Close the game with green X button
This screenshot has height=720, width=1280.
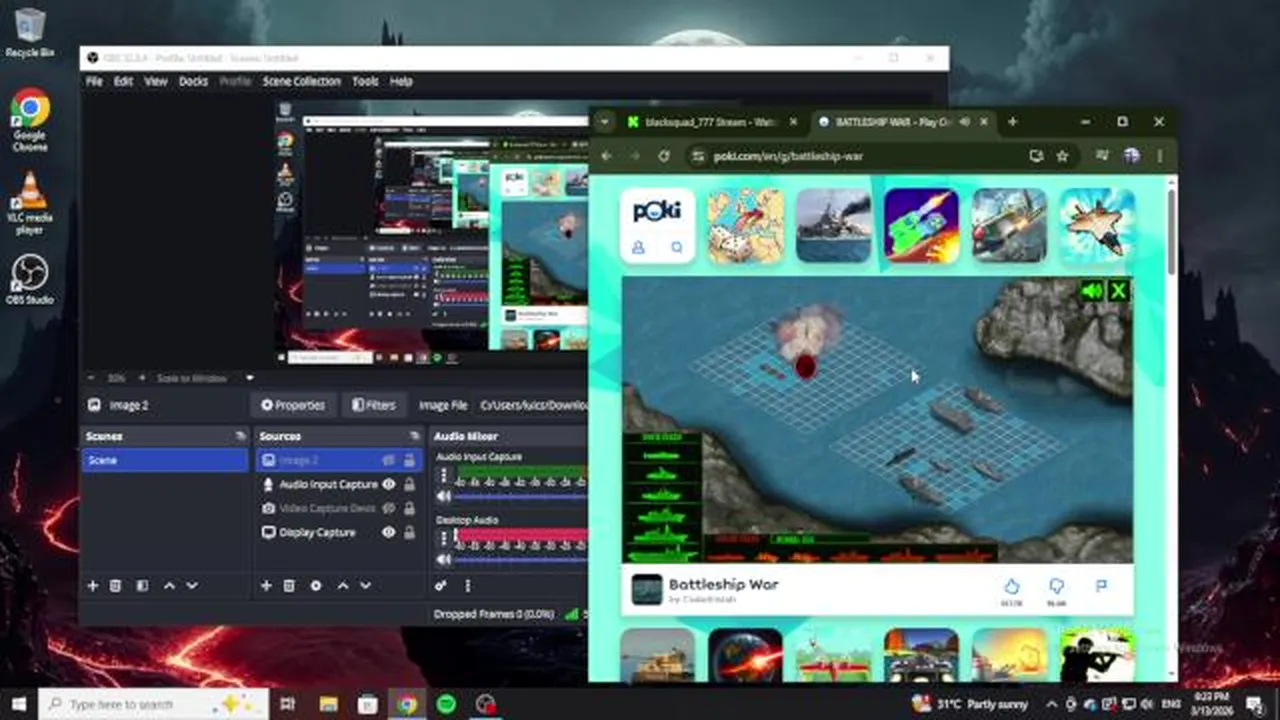pos(1118,291)
